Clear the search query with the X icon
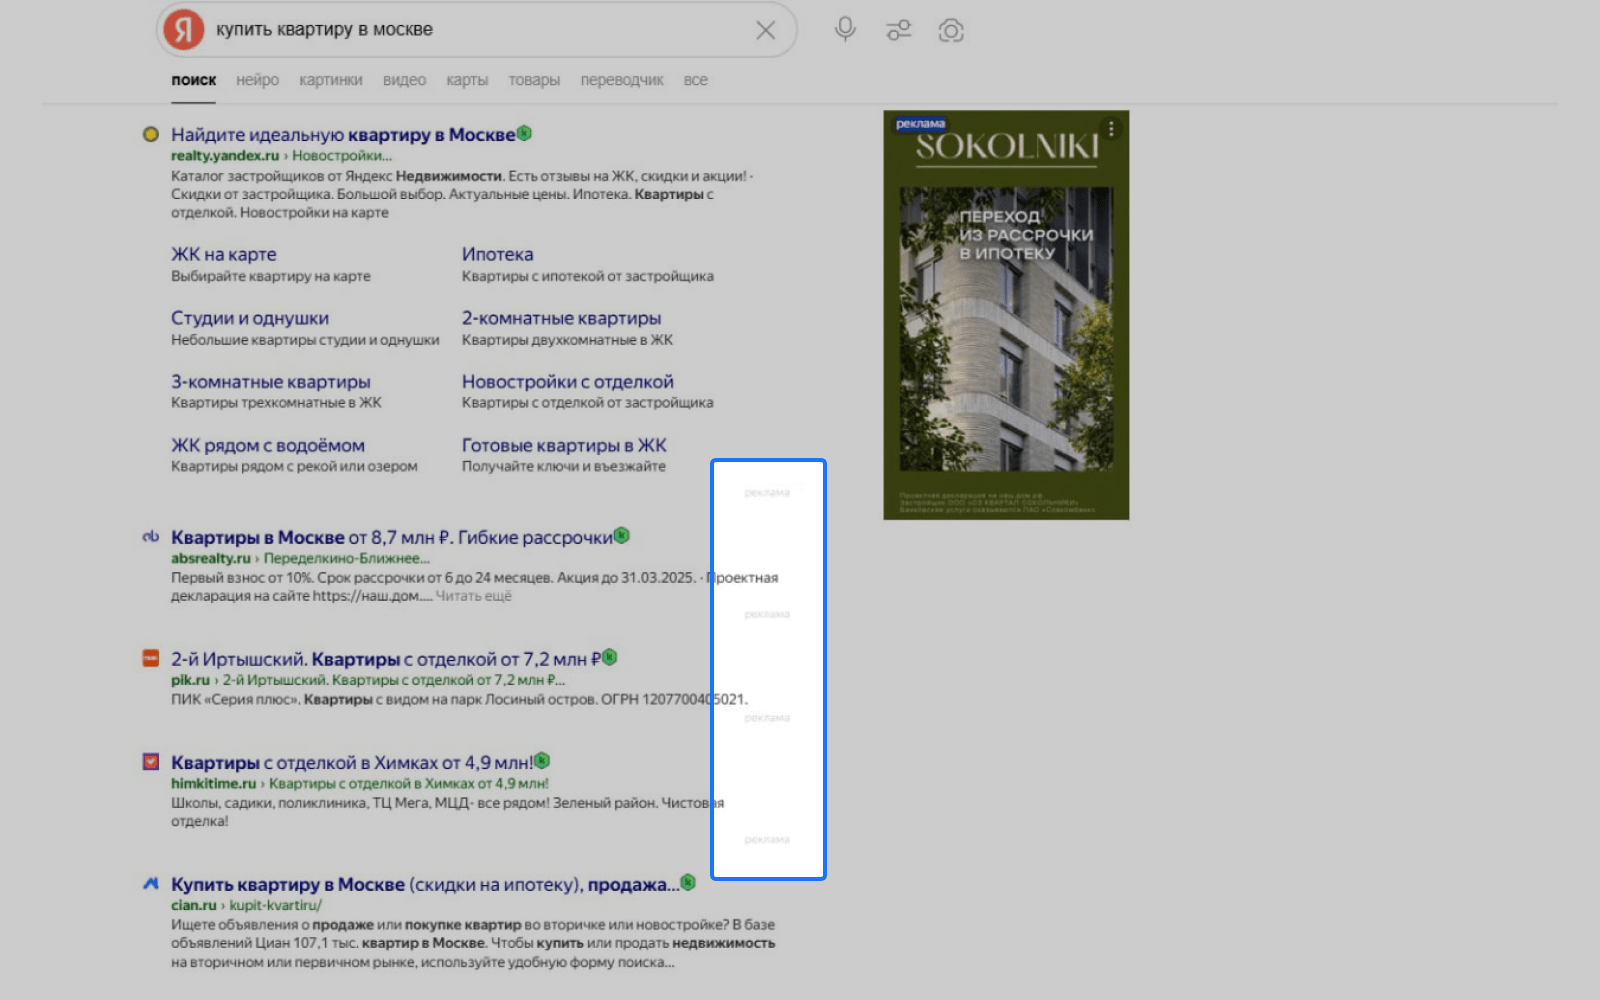The width and height of the screenshot is (1600, 1000). tap(765, 30)
